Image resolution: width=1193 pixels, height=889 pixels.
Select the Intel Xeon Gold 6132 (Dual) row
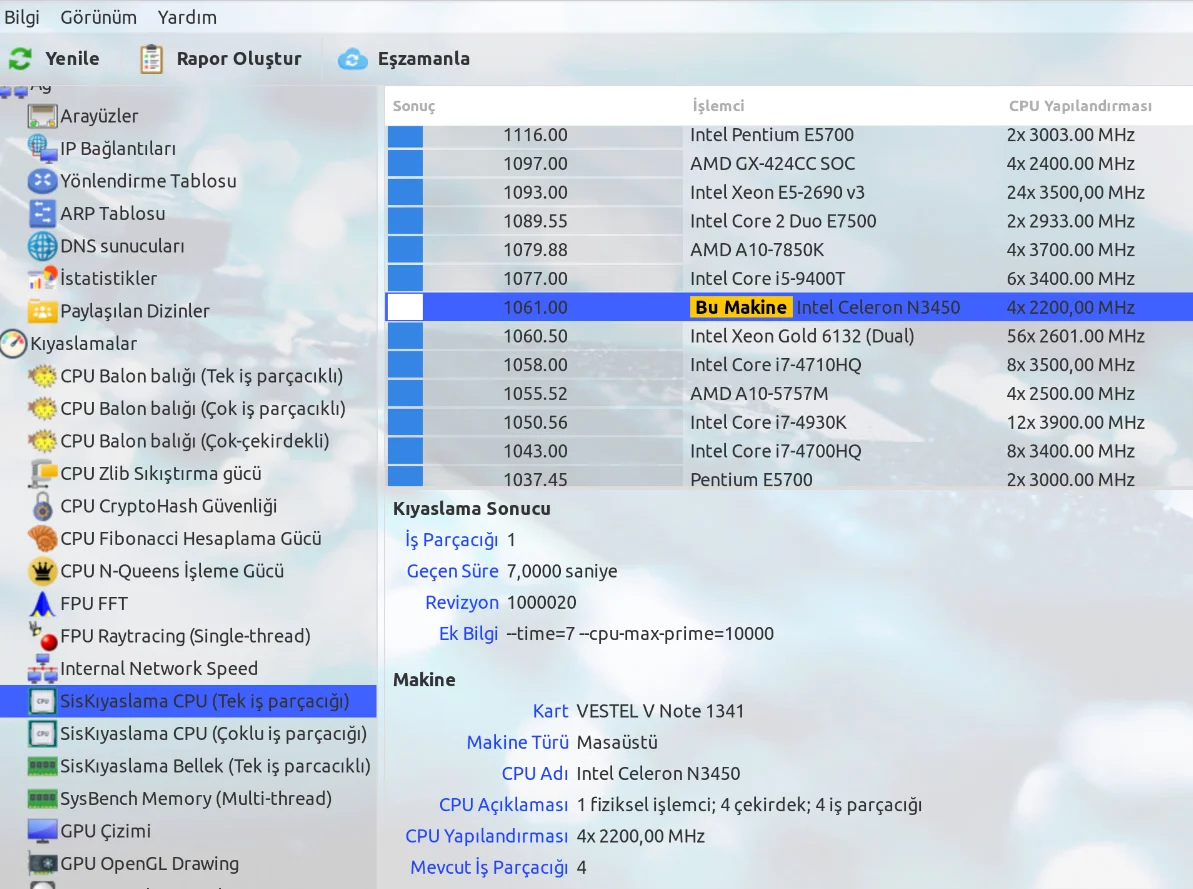pos(790,336)
